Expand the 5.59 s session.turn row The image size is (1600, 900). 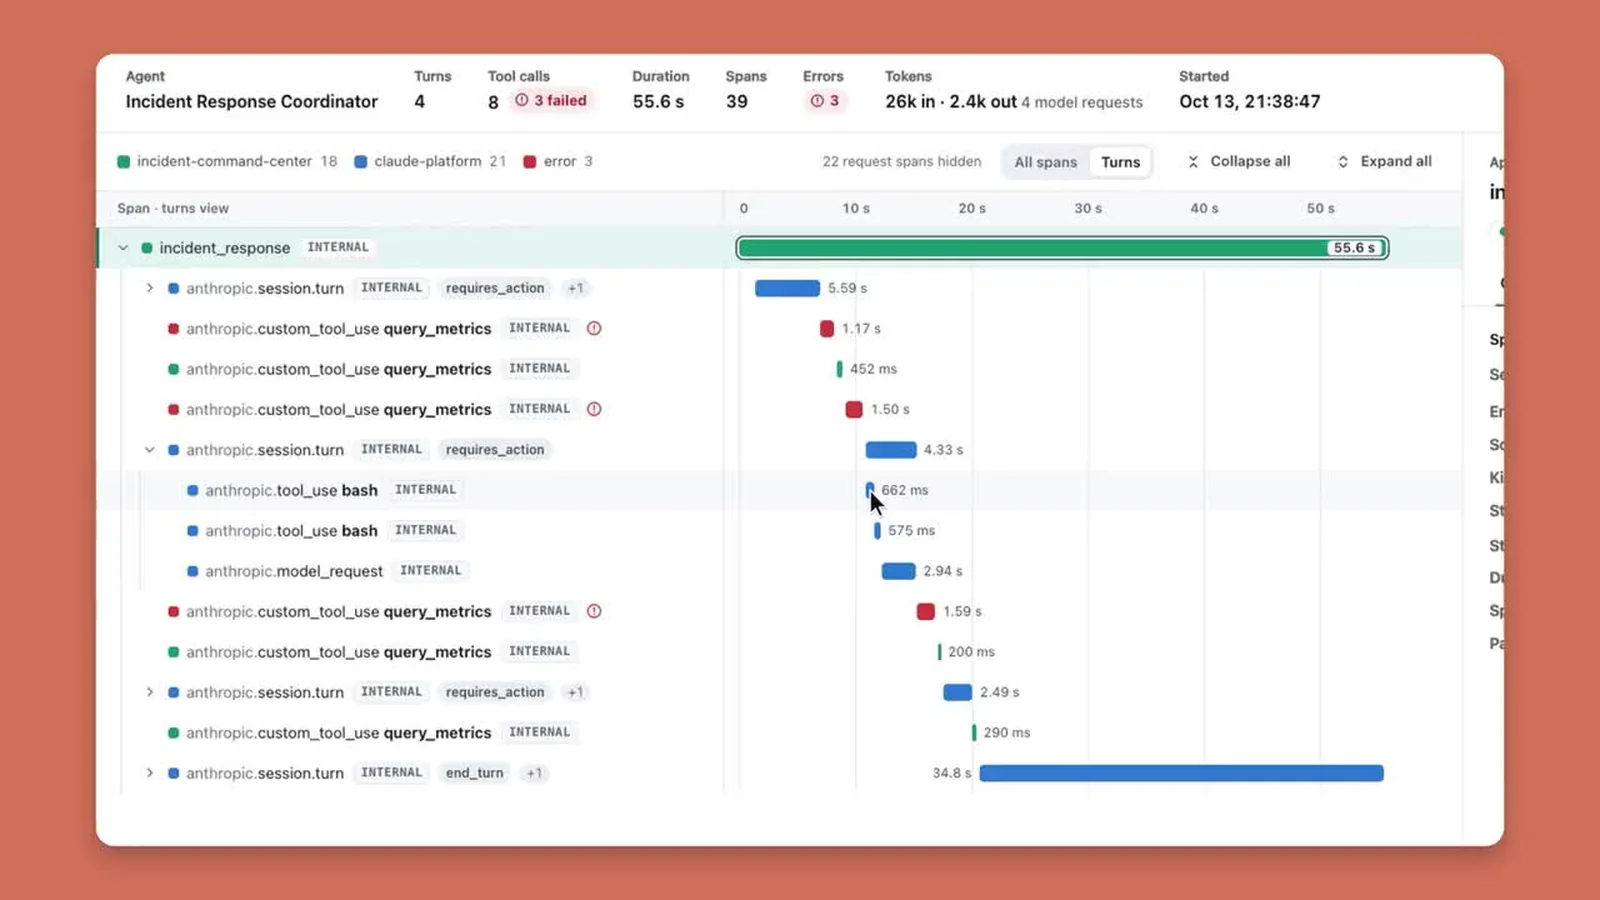tap(150, 288)
